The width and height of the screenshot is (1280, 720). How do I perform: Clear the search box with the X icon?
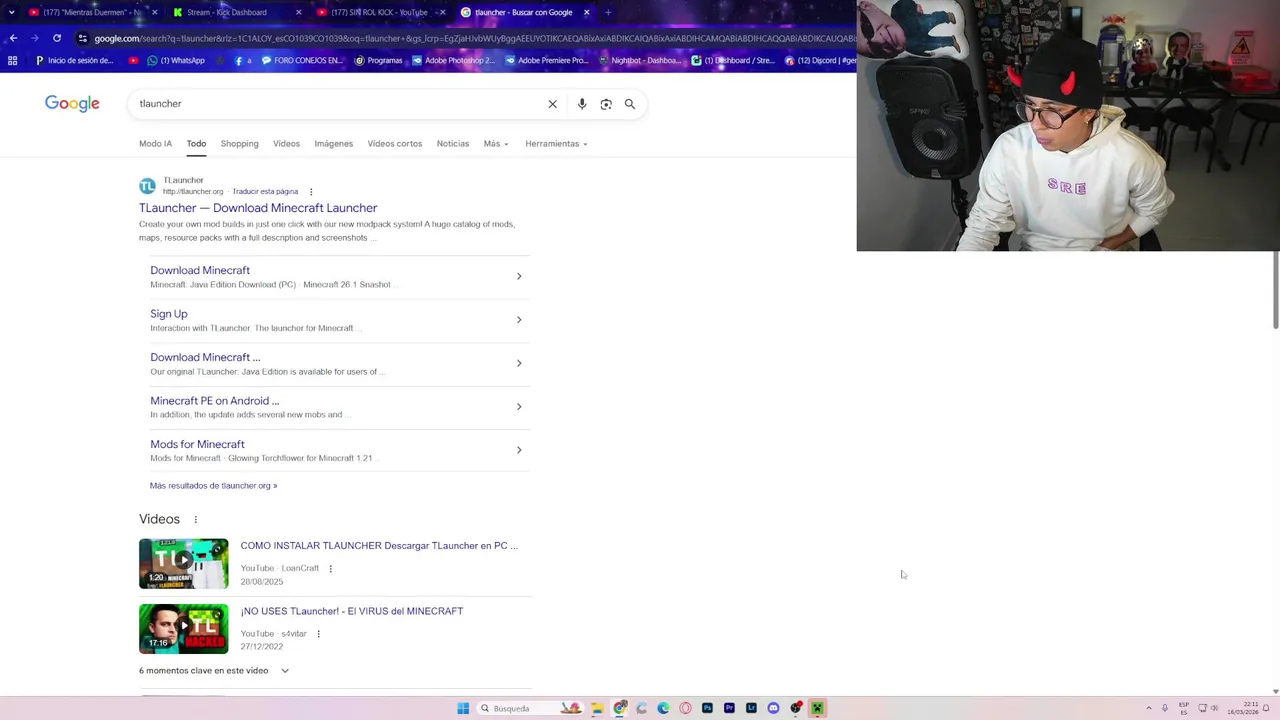(x=552, y=104)
